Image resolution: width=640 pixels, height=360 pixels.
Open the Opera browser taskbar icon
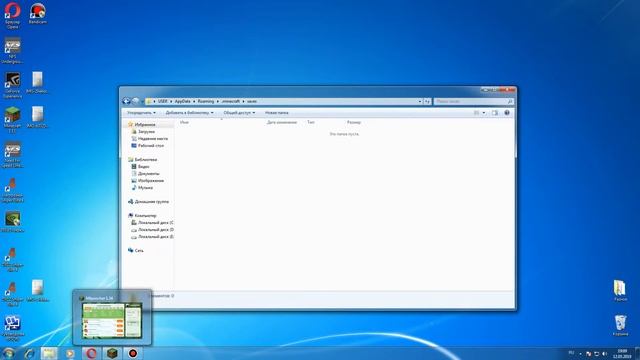coord(91,353)
